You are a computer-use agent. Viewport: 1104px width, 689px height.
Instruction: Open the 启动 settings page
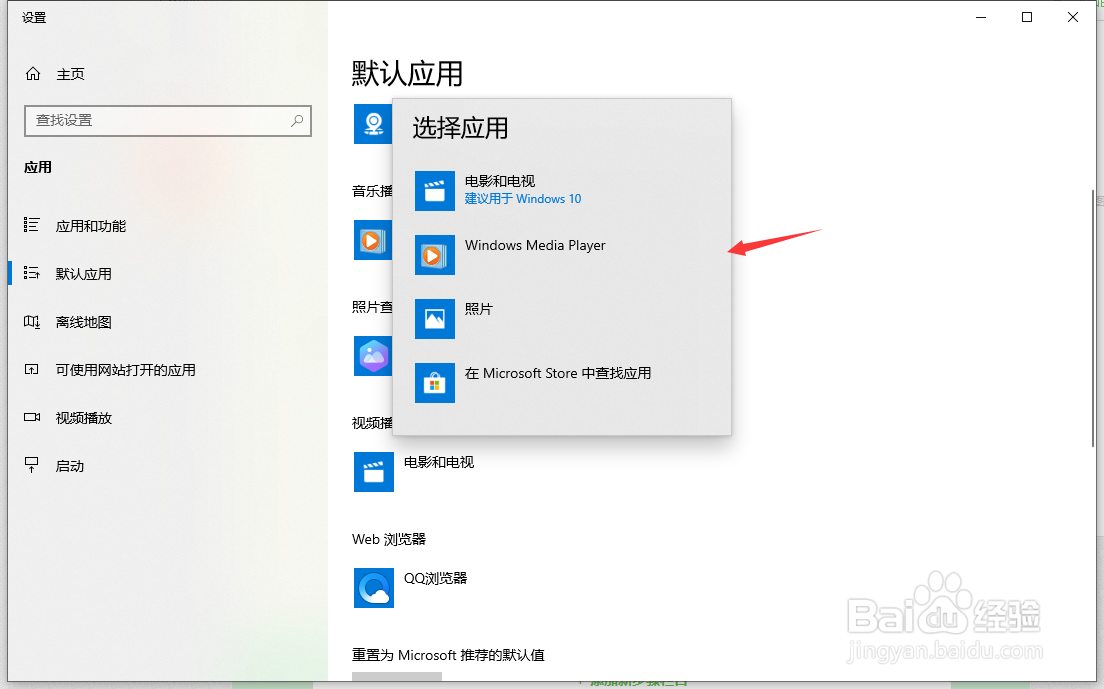click(67, 464)
